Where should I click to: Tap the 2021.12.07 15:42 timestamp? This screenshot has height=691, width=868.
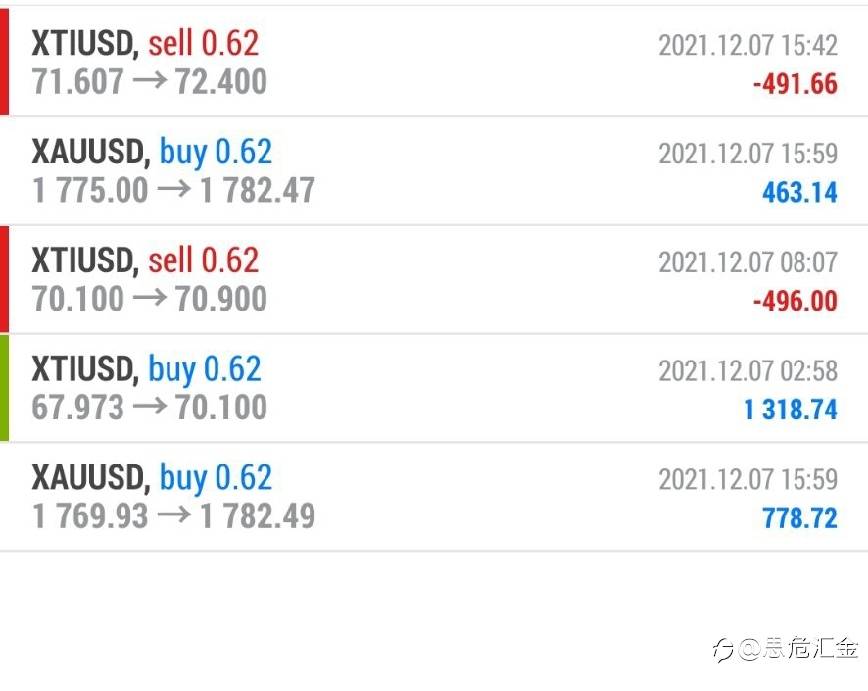[x=748, y=45]
